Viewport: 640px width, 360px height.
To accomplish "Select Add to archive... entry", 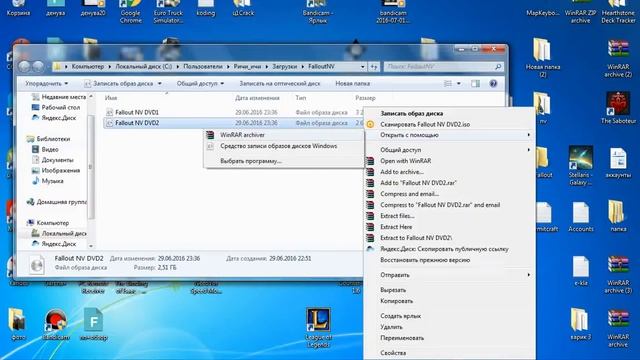I will [402, 172].
